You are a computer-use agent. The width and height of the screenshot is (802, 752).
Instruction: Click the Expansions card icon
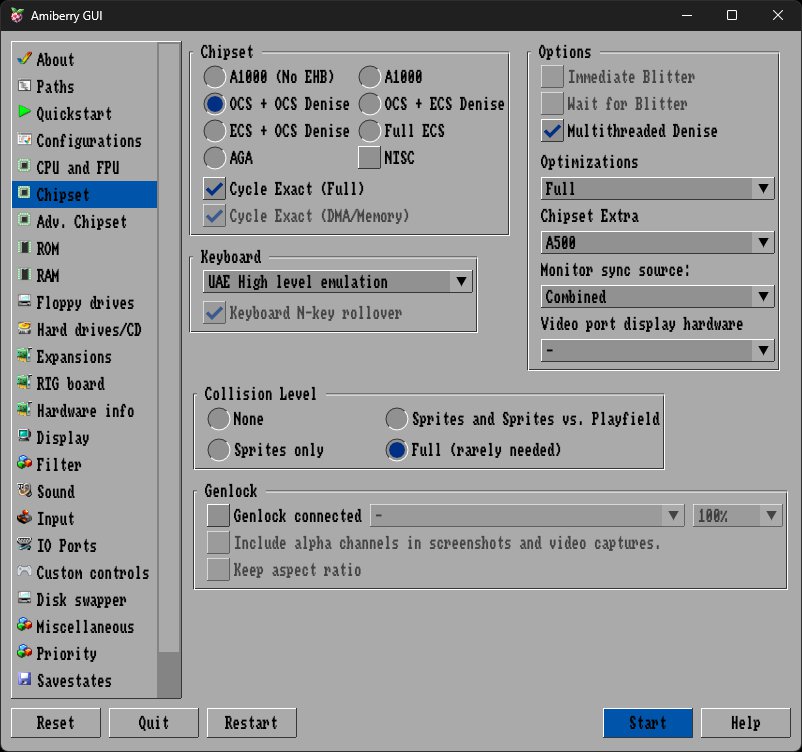click(x=24, y=355)
